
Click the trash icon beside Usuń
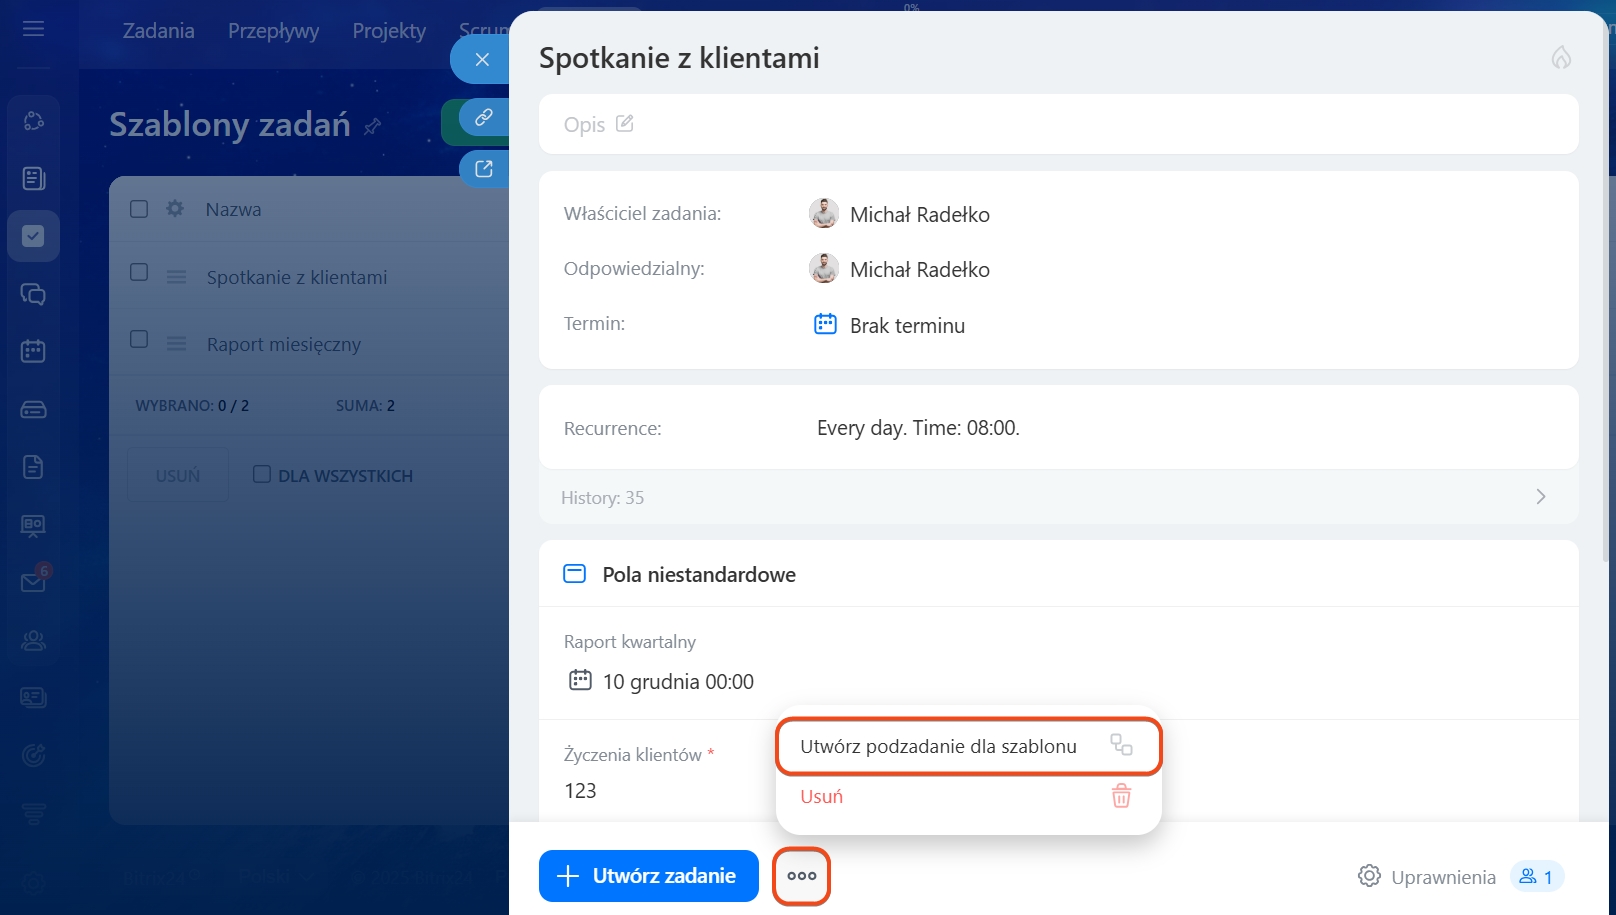point(1121,796)
